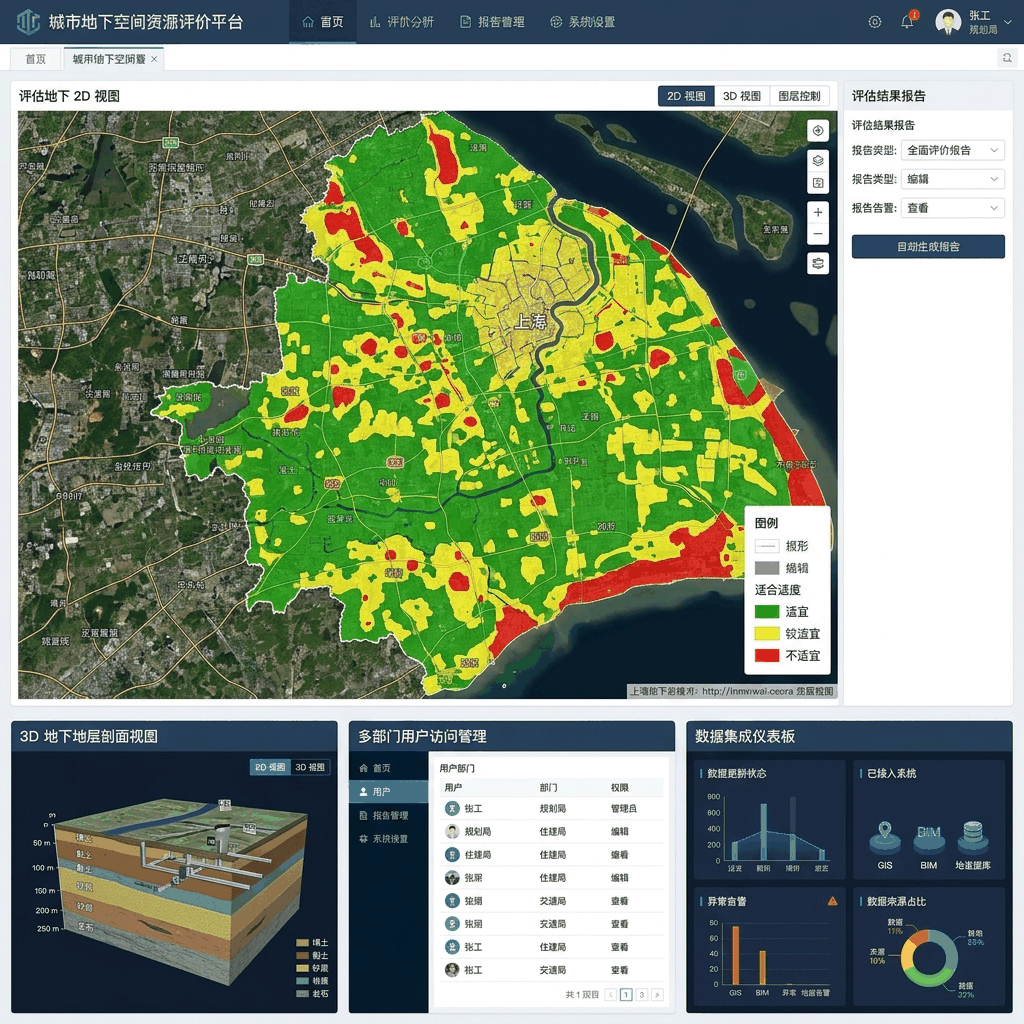
Task: Expand the 编辑 report type dropdown
Action: click(952, 179)
